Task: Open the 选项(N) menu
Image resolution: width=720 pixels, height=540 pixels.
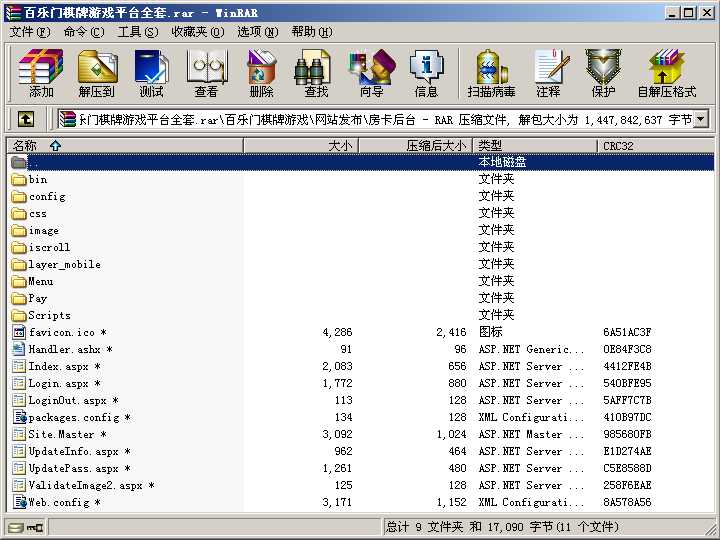Action: tap(258, 32)
